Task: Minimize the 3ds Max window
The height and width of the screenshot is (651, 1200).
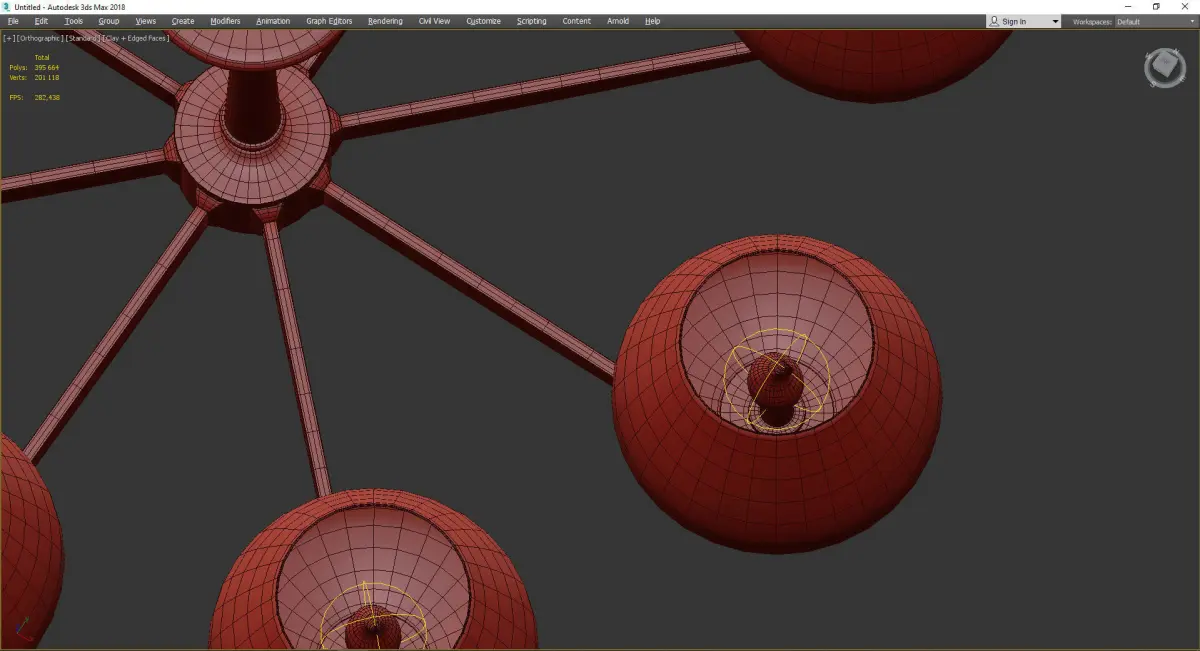Action: point(1128,6)
